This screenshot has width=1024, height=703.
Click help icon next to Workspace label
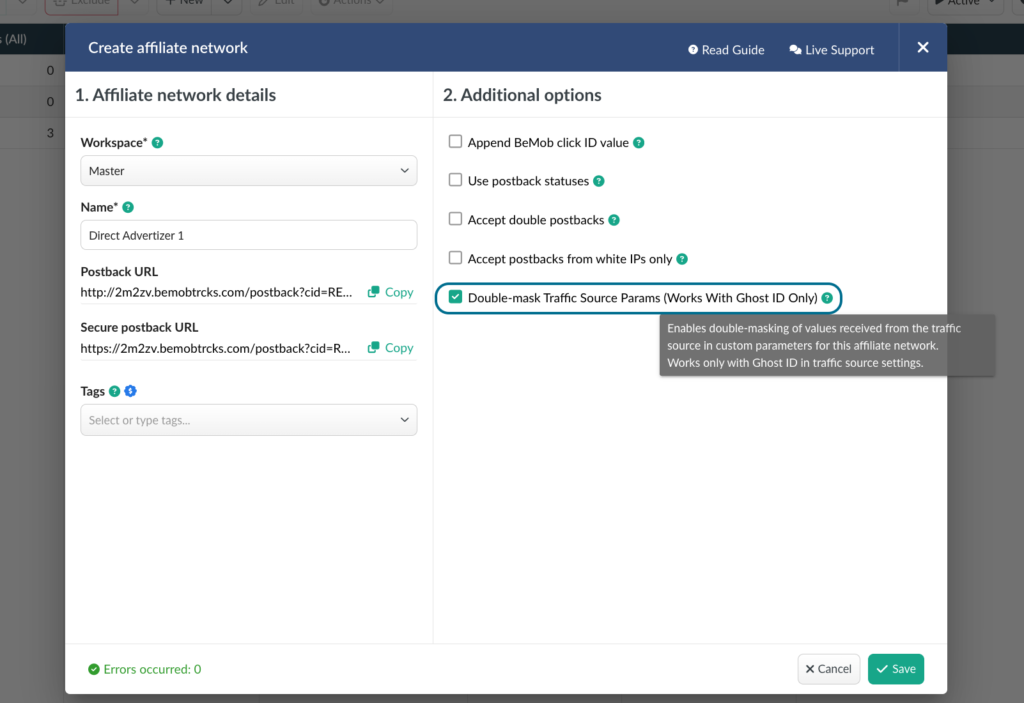pyautogui.click(x=157, y=143)
